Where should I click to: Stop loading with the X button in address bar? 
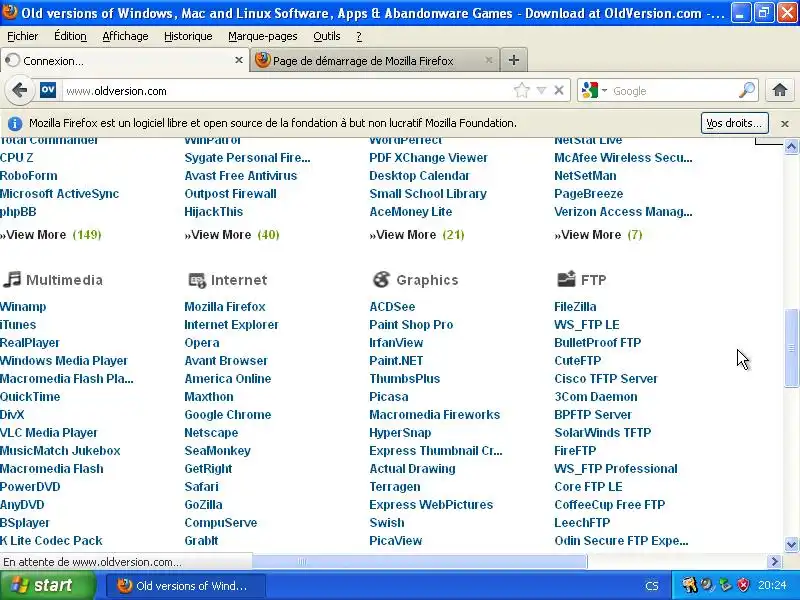[559, 90]
